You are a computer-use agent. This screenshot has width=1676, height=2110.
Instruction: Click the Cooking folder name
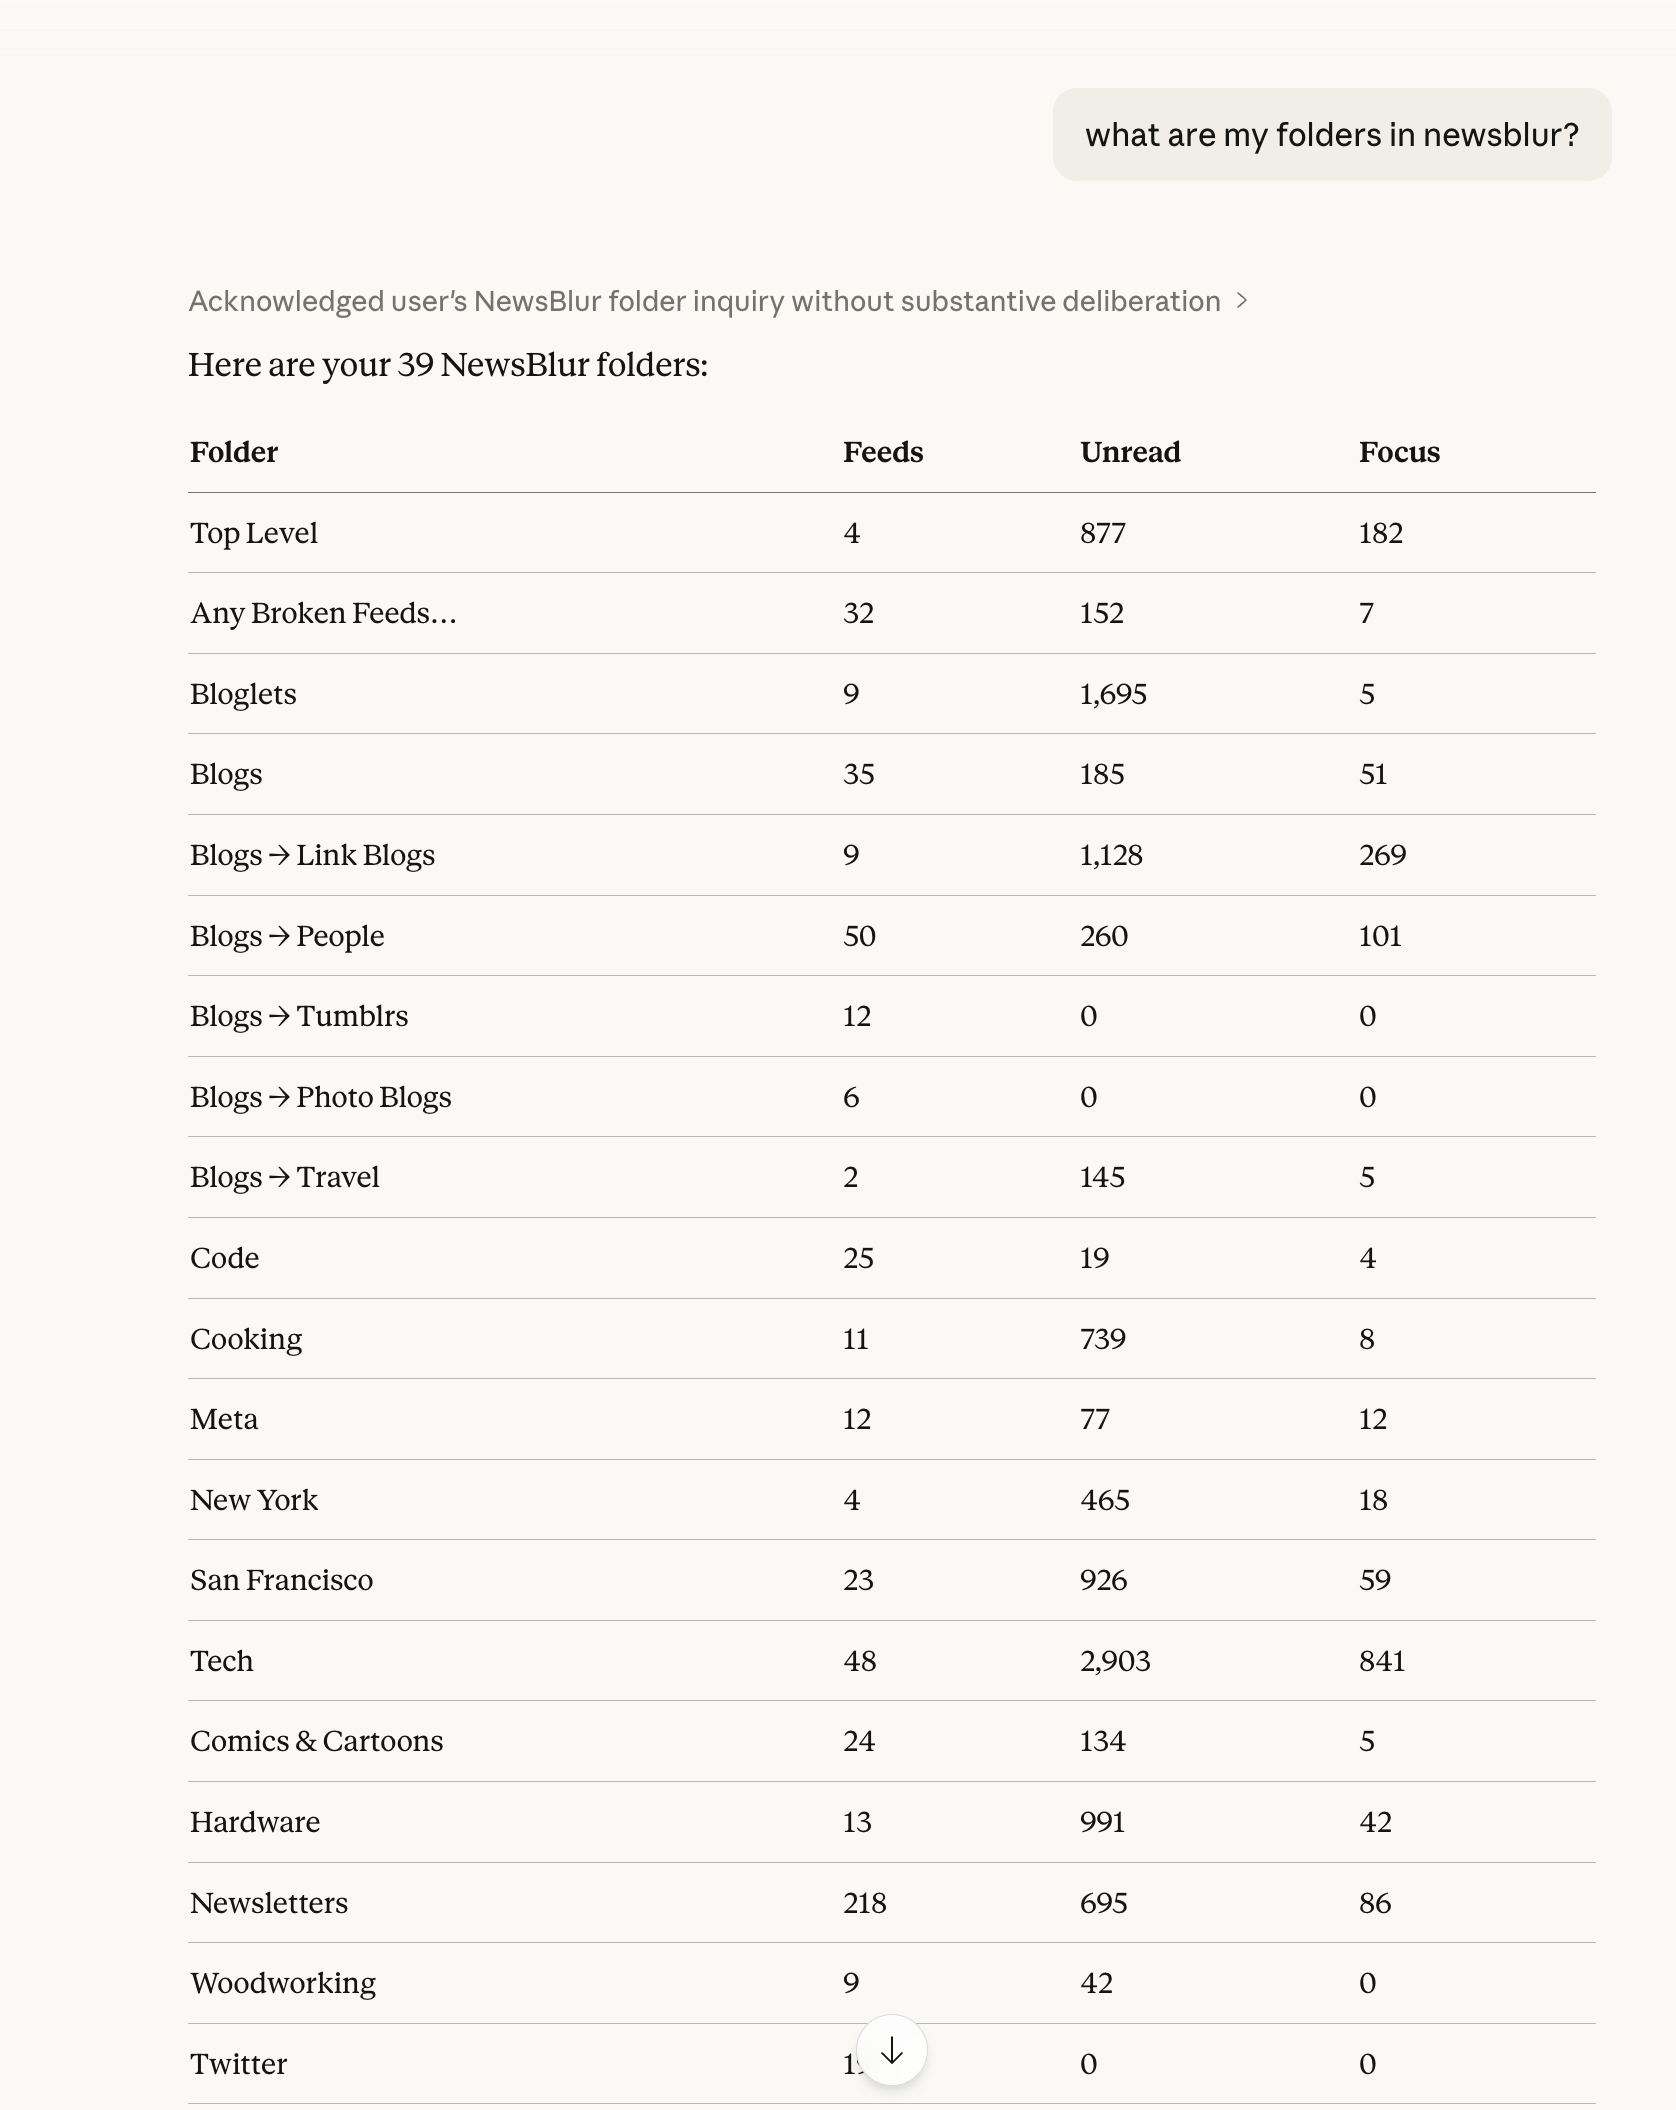pos(246,1339)
